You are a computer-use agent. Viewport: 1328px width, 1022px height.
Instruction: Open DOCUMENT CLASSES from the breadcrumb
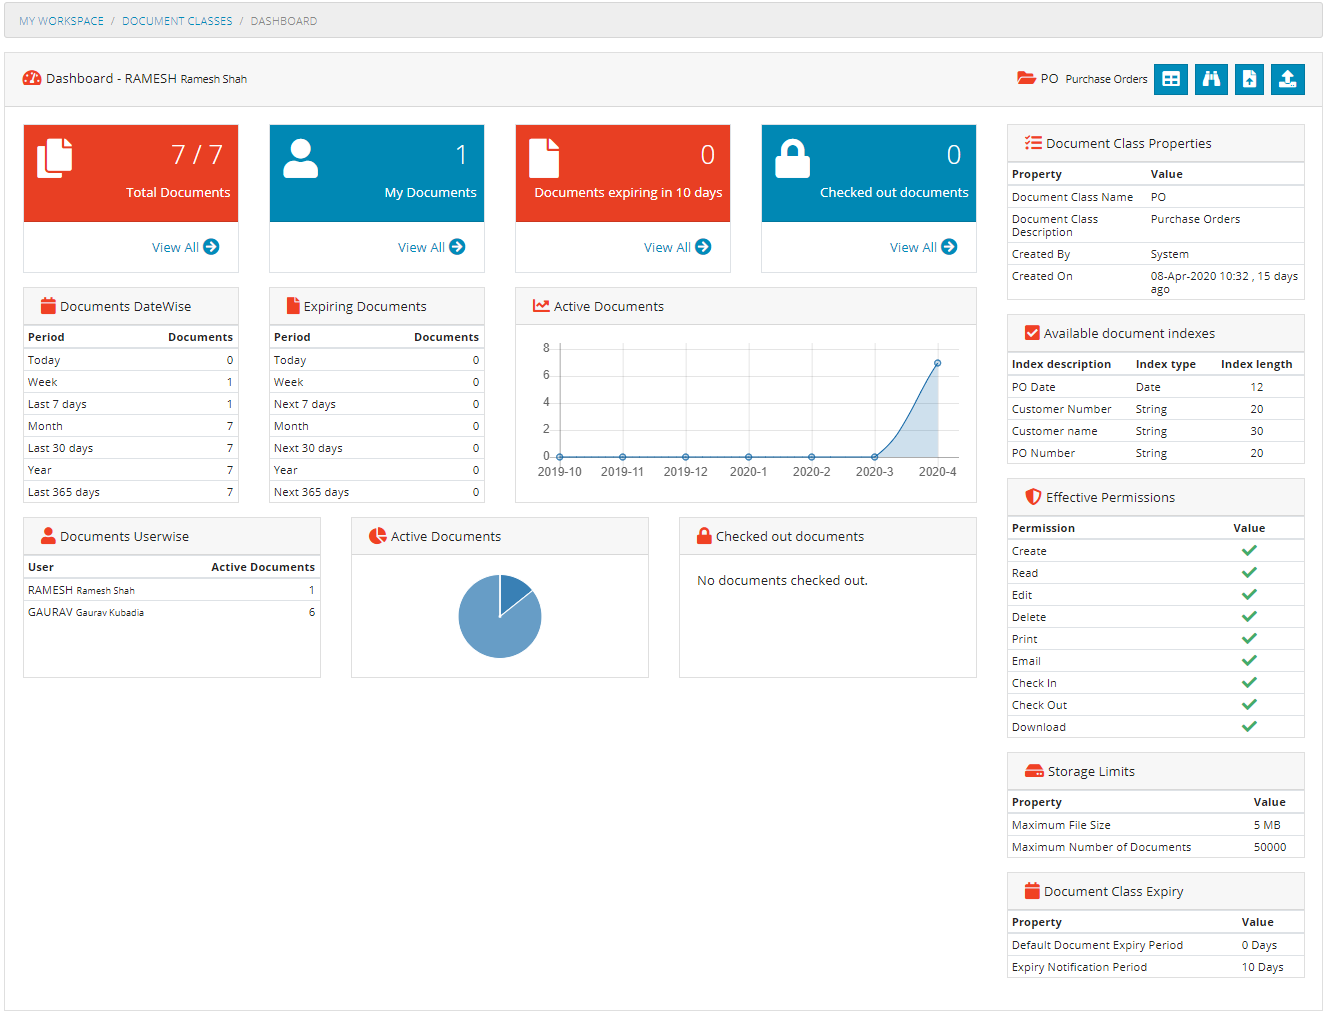(x=177, y=20)
